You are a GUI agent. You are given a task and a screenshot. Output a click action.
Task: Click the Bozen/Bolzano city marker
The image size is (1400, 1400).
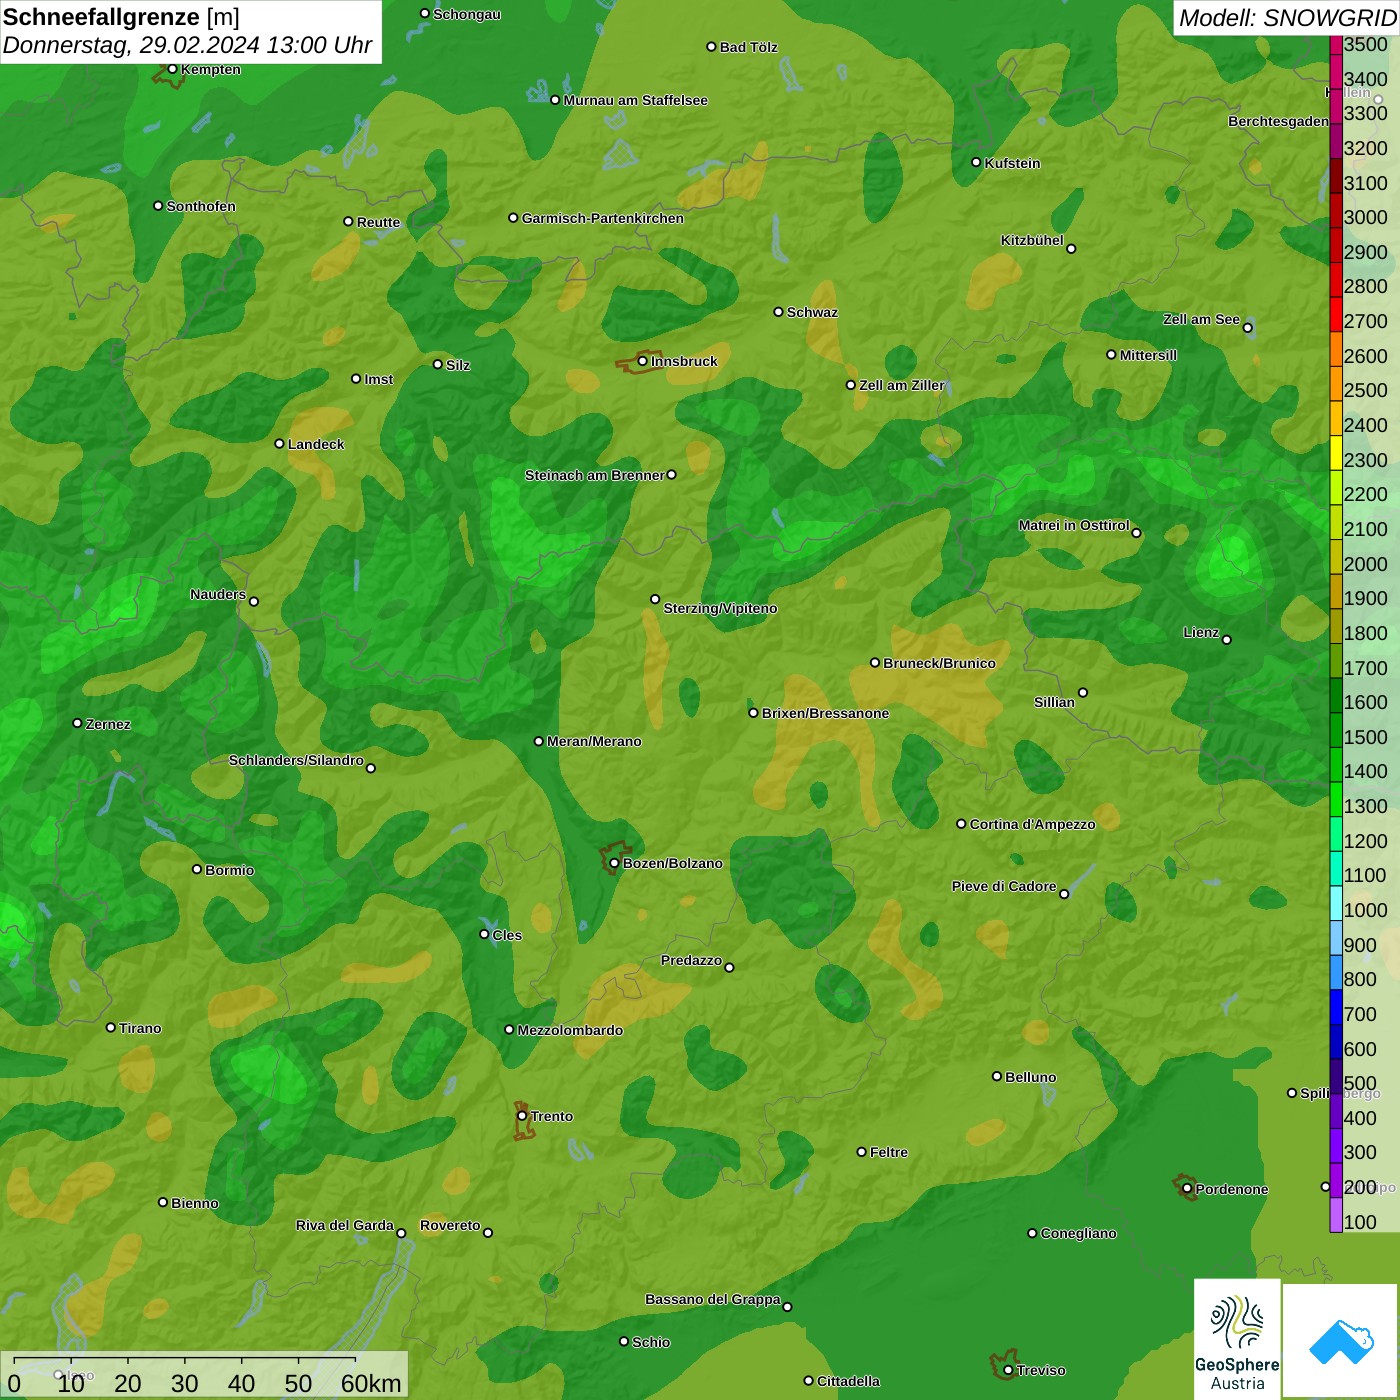(x=614, y=863)
